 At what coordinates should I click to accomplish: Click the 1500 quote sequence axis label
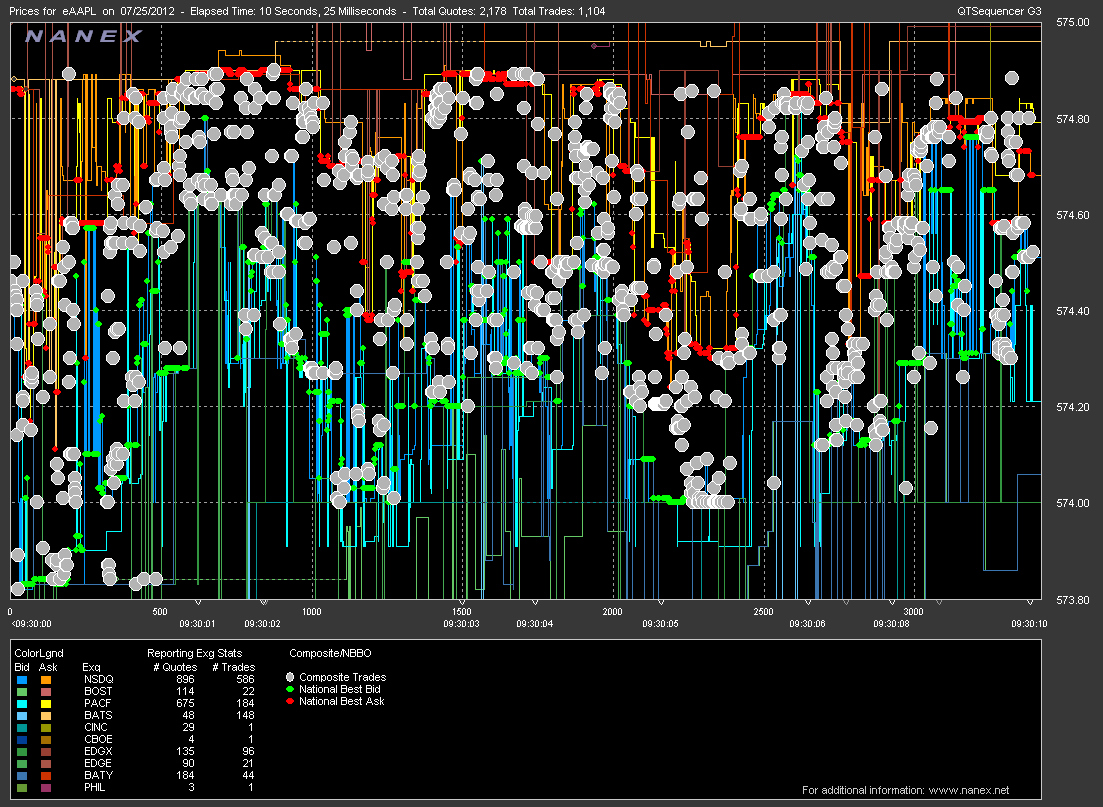point(462,611)
